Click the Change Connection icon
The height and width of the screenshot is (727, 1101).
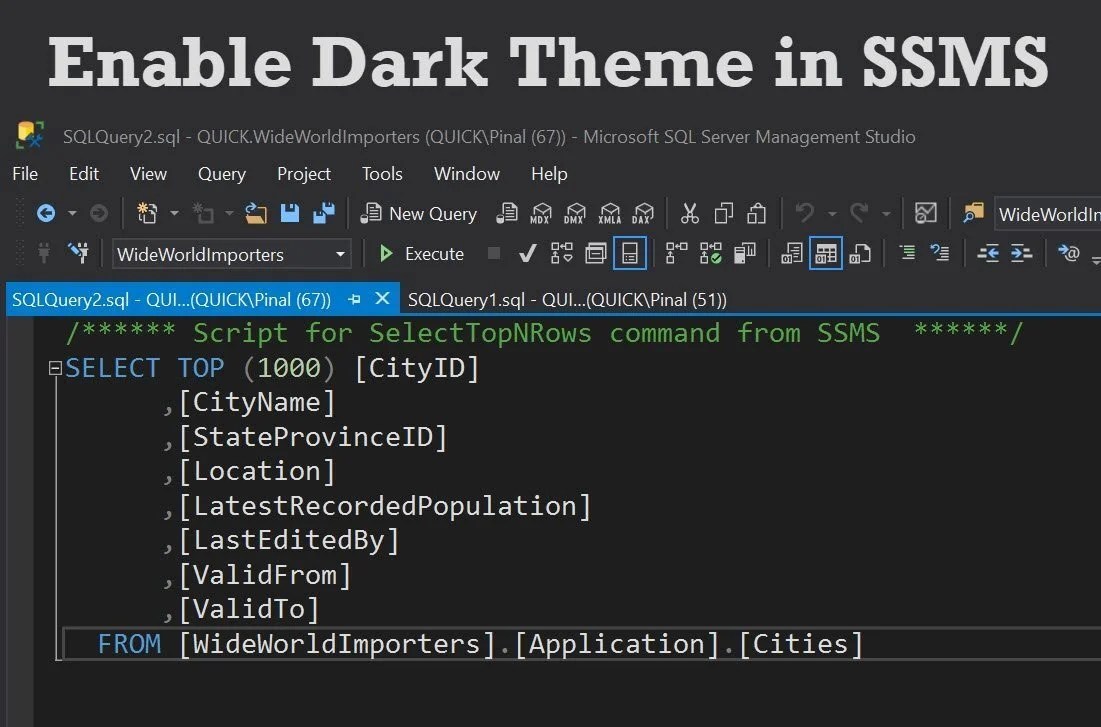[79, 253]
